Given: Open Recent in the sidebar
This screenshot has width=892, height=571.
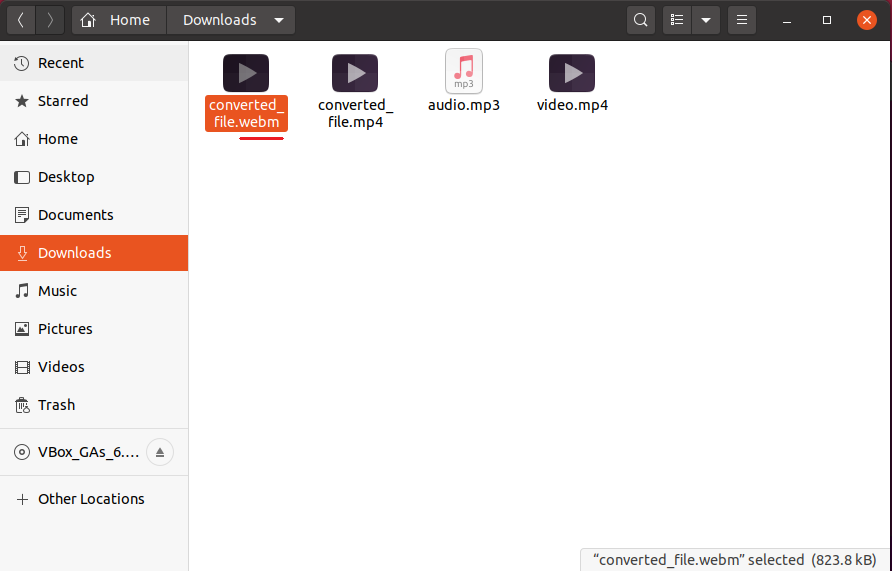Looking at the screenshot, I should [94, 63].
